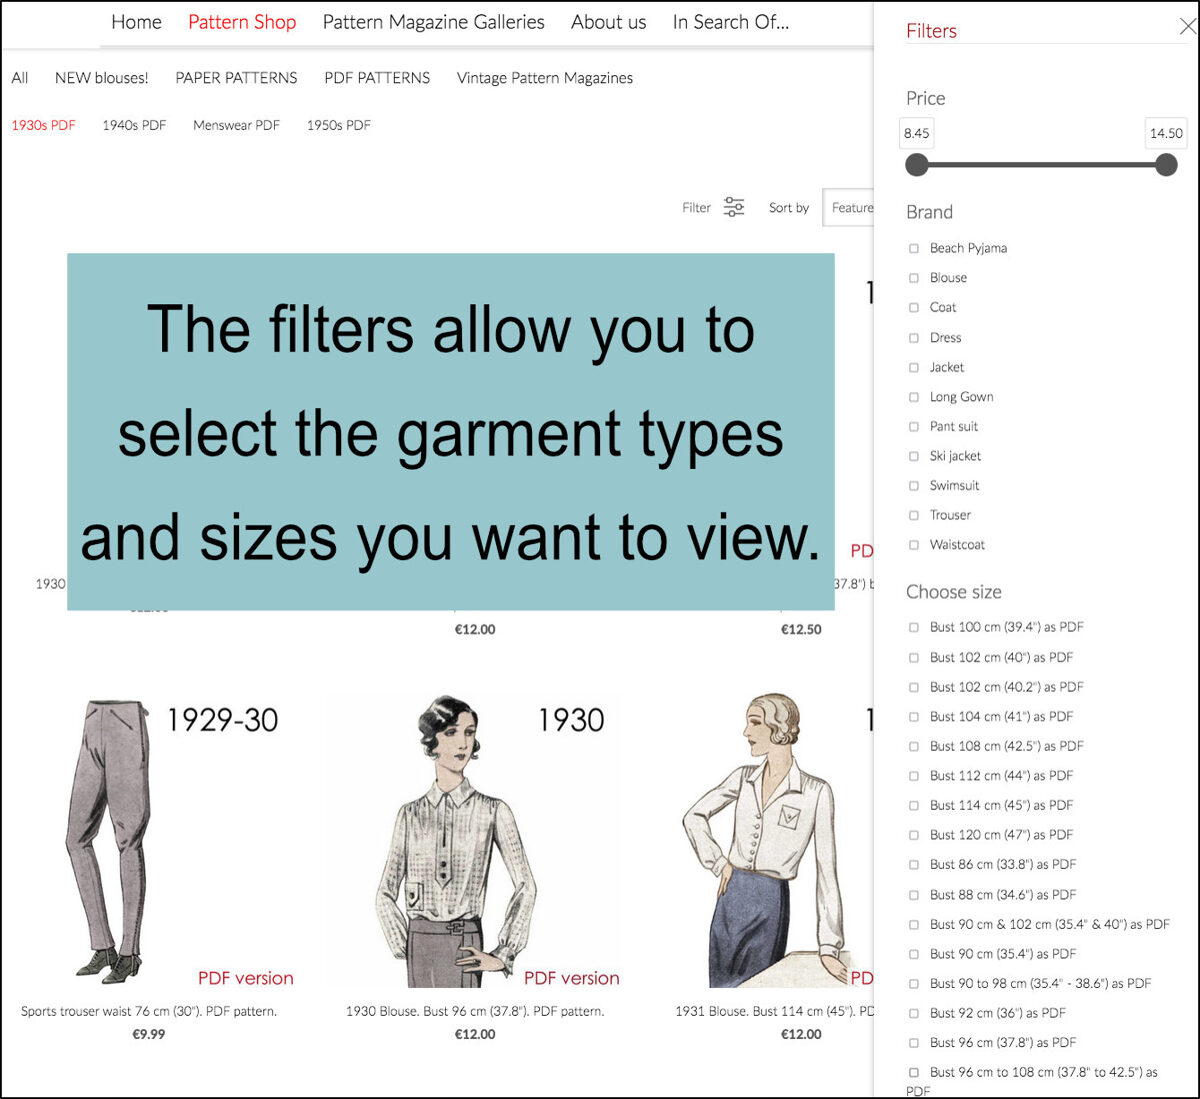Image resolution: width=1200 pixels, height=1099 pixels.
Task: Switch to the 1940s PDF category
Action: coord(134,125)
